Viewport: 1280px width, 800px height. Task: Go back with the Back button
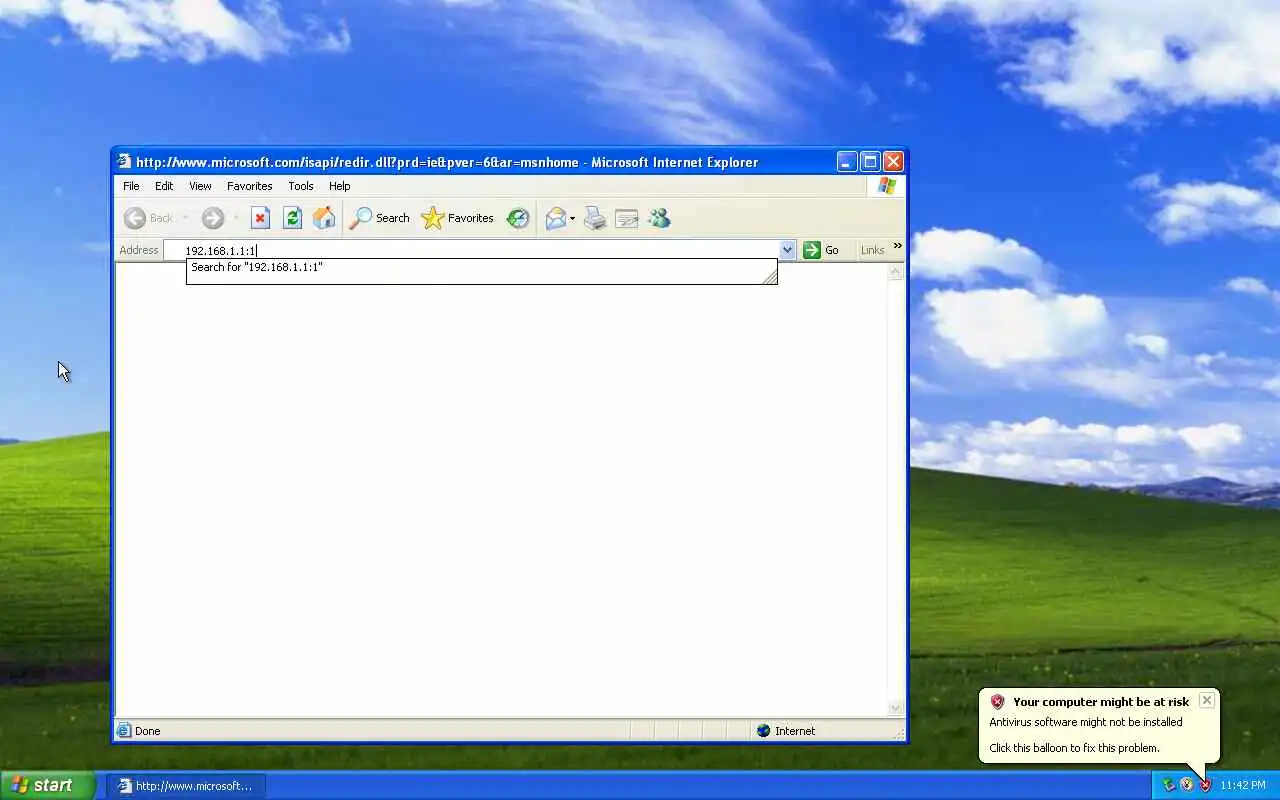148,218
